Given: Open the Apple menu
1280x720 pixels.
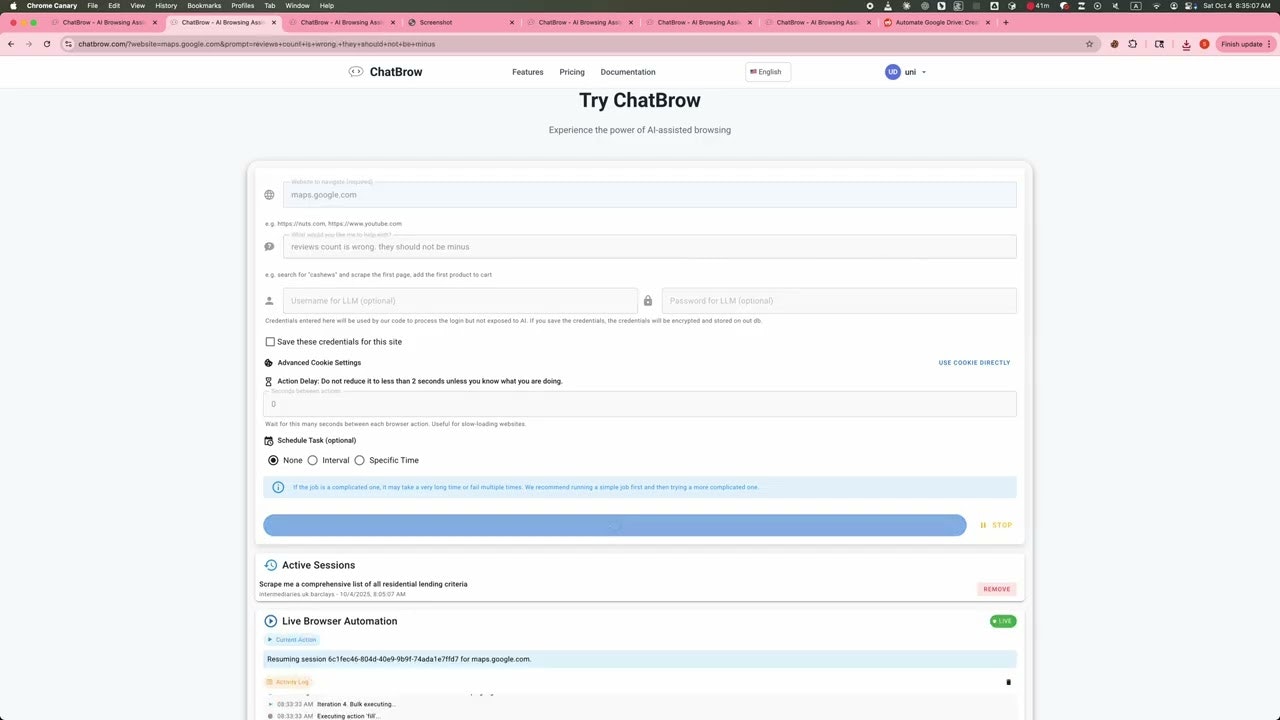Looking at the screenshot, I should (x=13, y=6).
